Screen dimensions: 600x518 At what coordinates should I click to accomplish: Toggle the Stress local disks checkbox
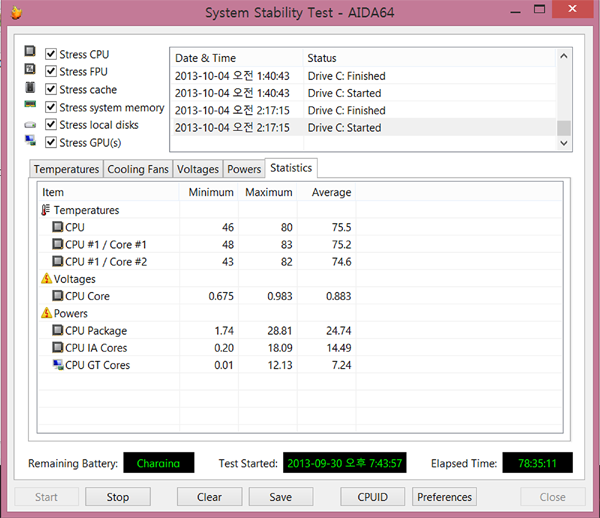tap(51, 124)
